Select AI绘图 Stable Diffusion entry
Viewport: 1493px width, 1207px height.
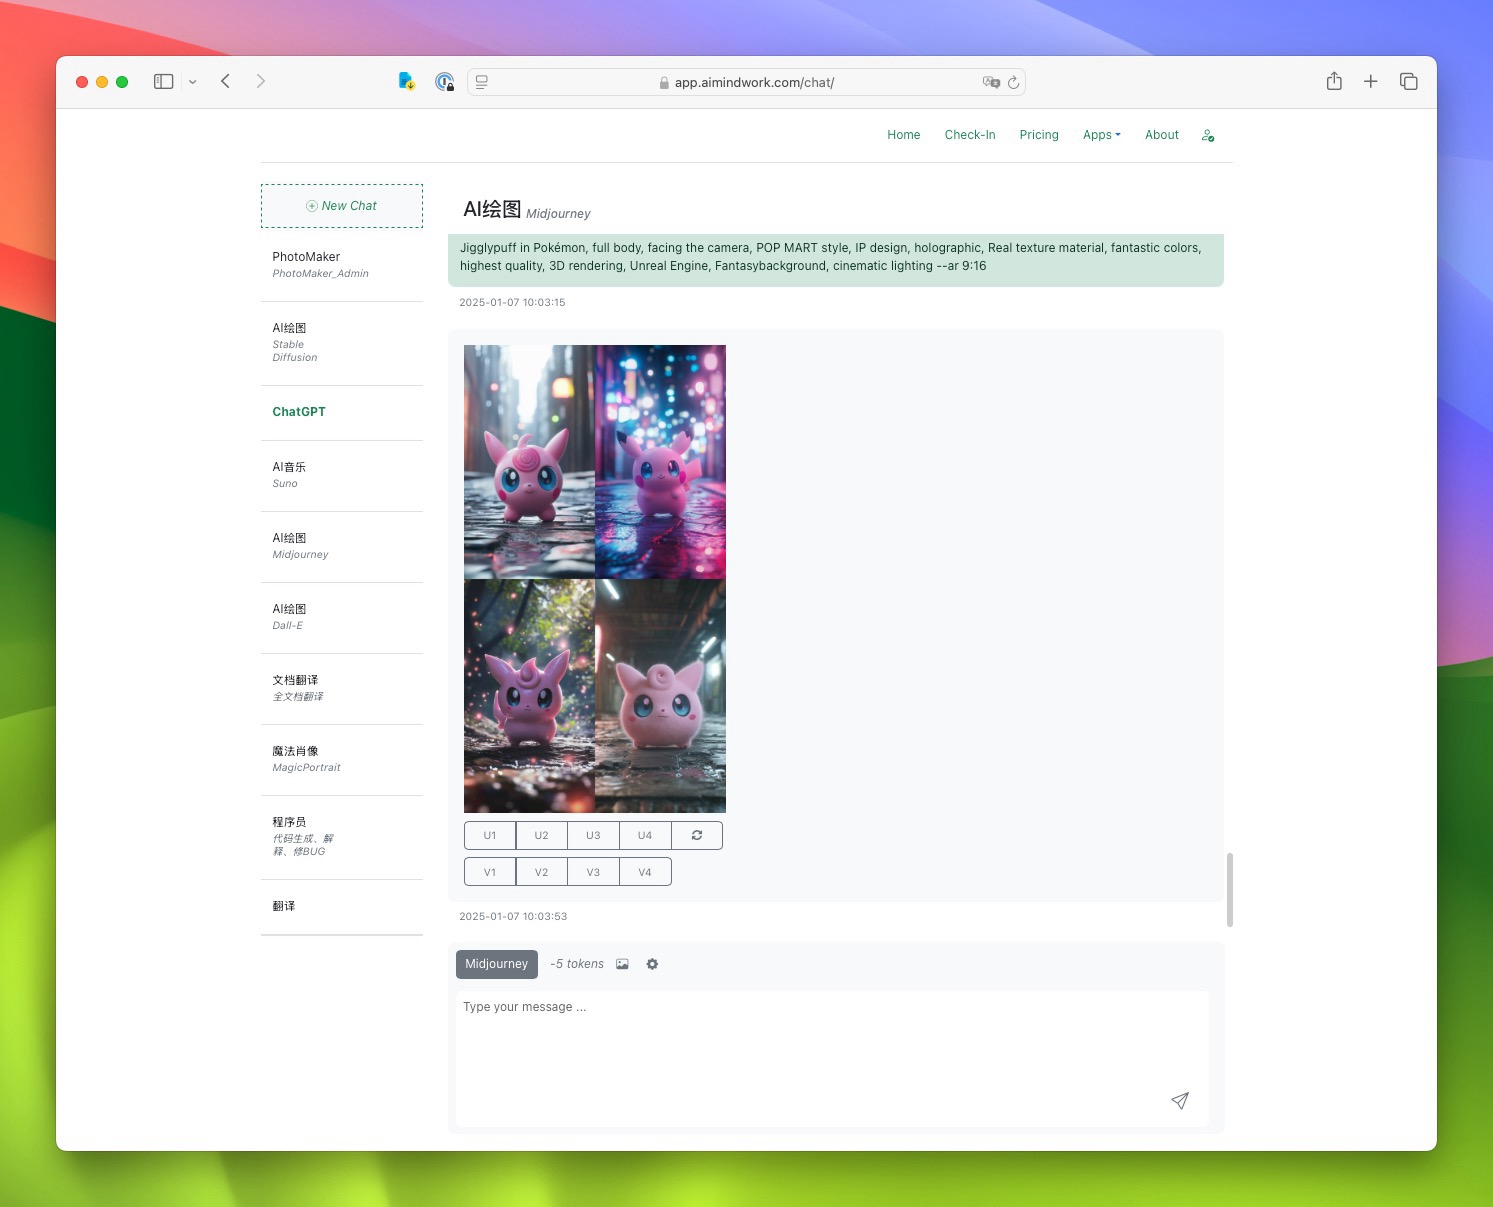pyautogui.click(x=342, y=342)
